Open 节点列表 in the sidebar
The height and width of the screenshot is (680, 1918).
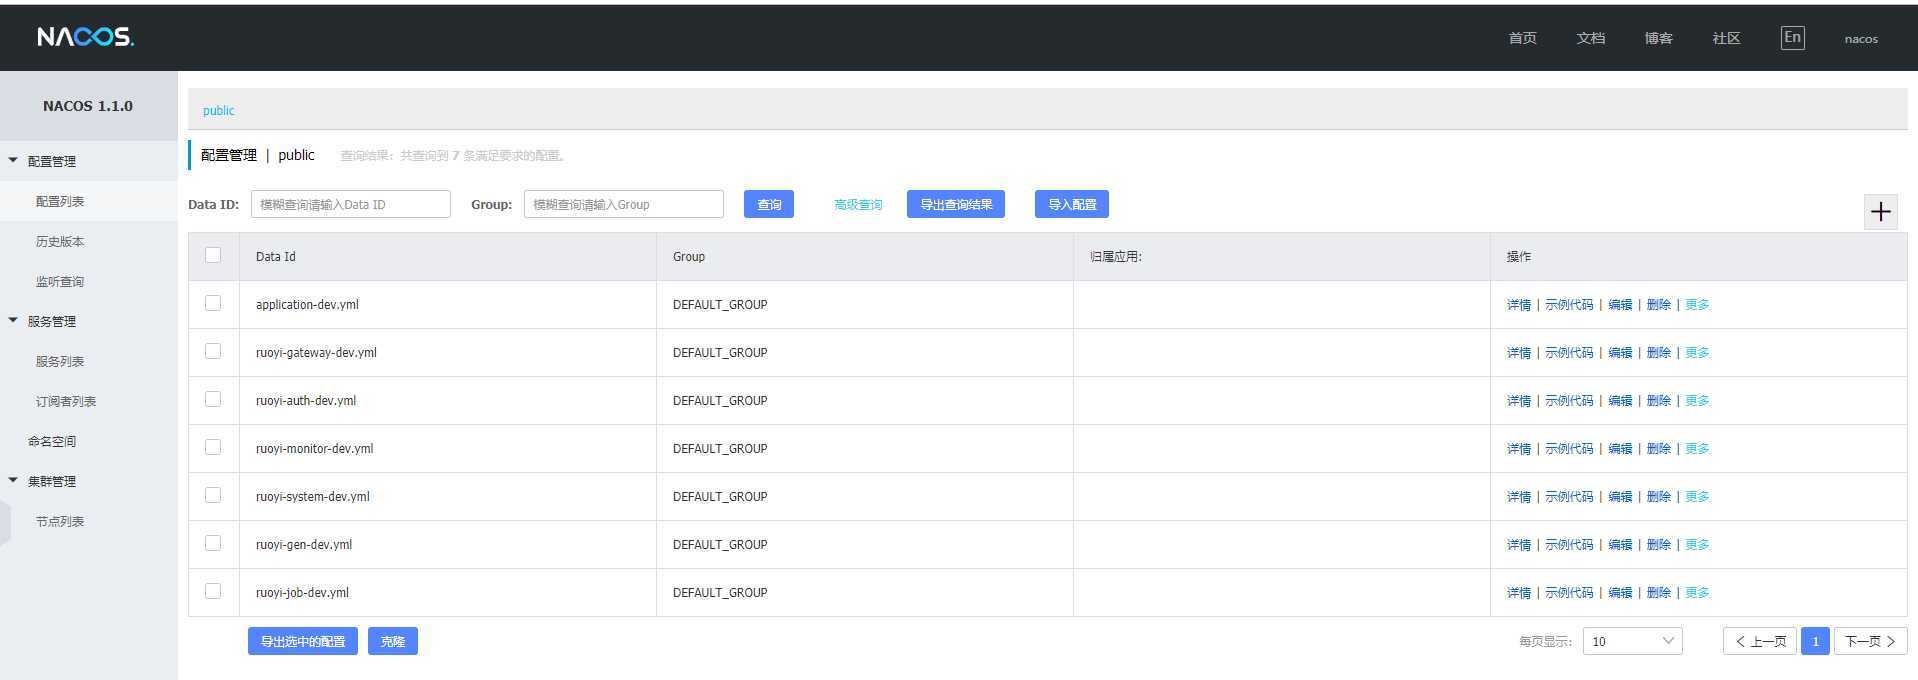tap(88, 521)
